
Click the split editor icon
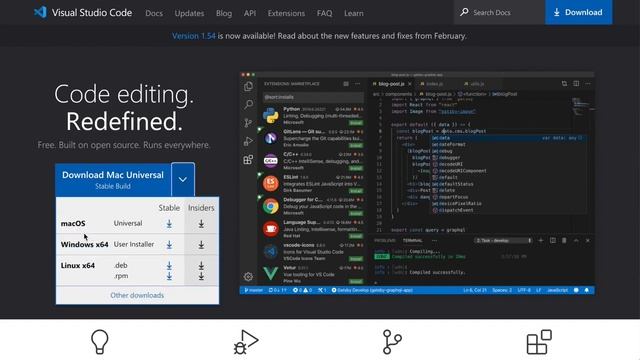[576, 84]
